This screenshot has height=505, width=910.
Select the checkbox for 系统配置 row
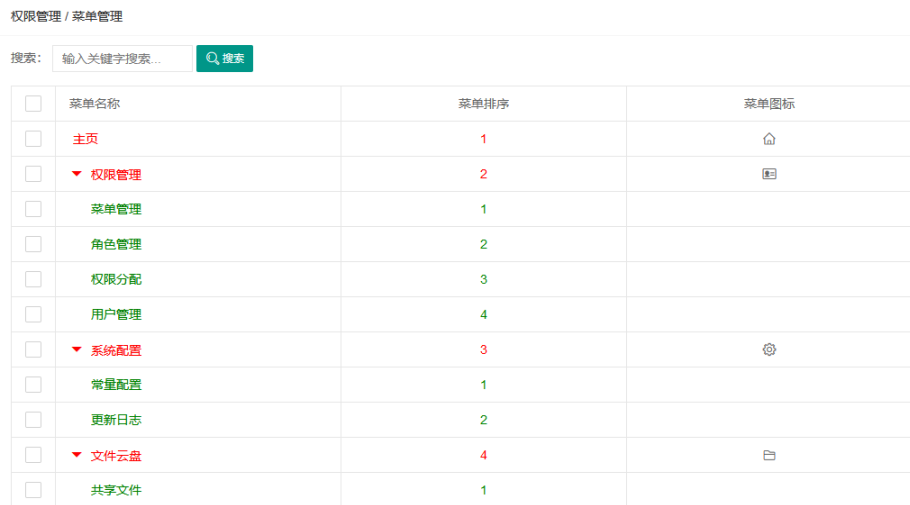[x=33, y=349]
